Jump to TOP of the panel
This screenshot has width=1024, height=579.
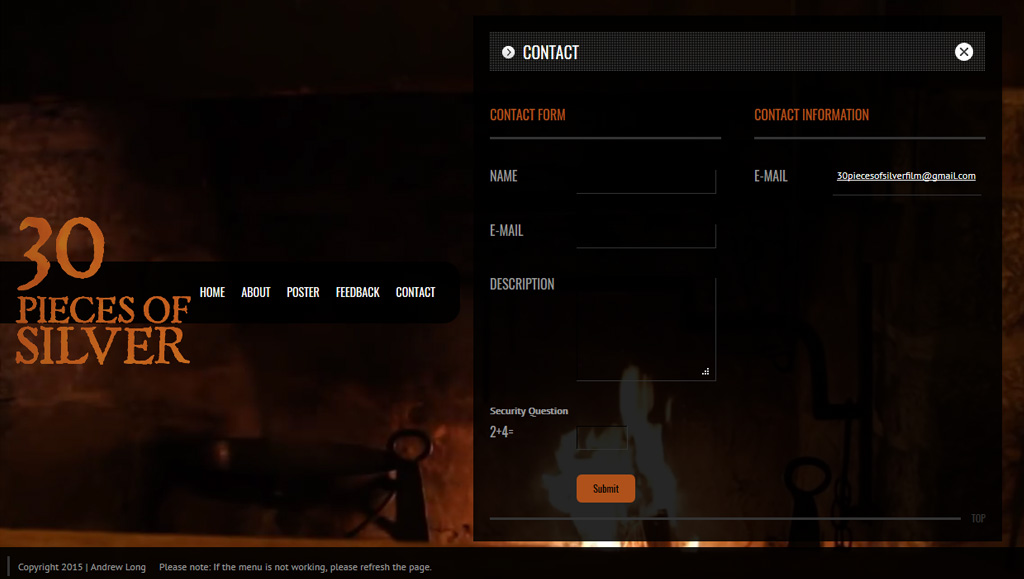(978, 518)
